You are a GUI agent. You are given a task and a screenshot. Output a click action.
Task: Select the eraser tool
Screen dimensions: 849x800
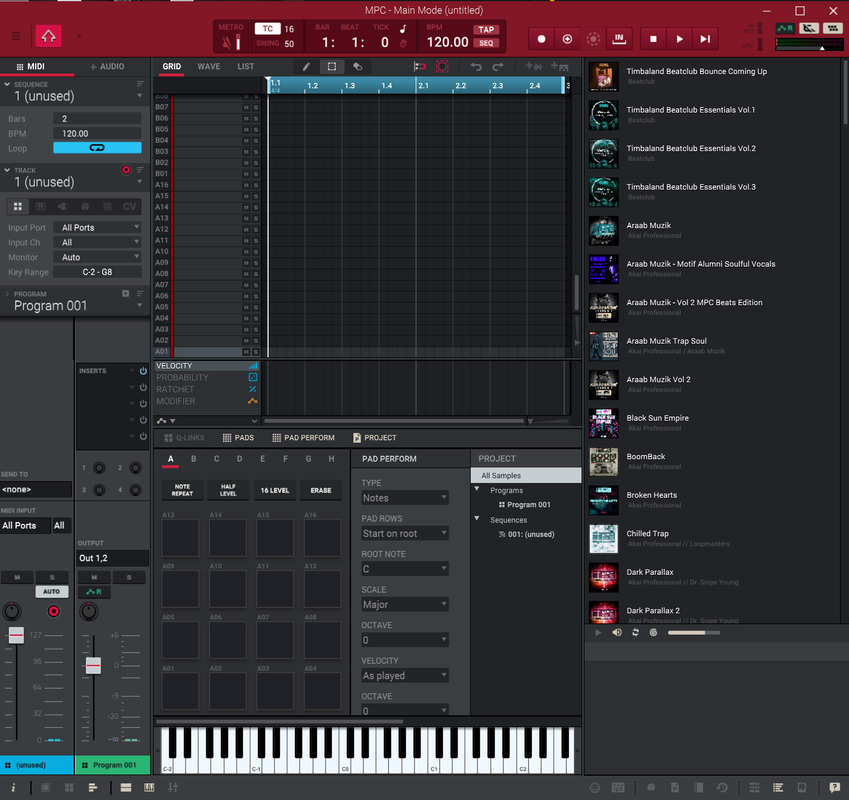click(x=357, y=67)
